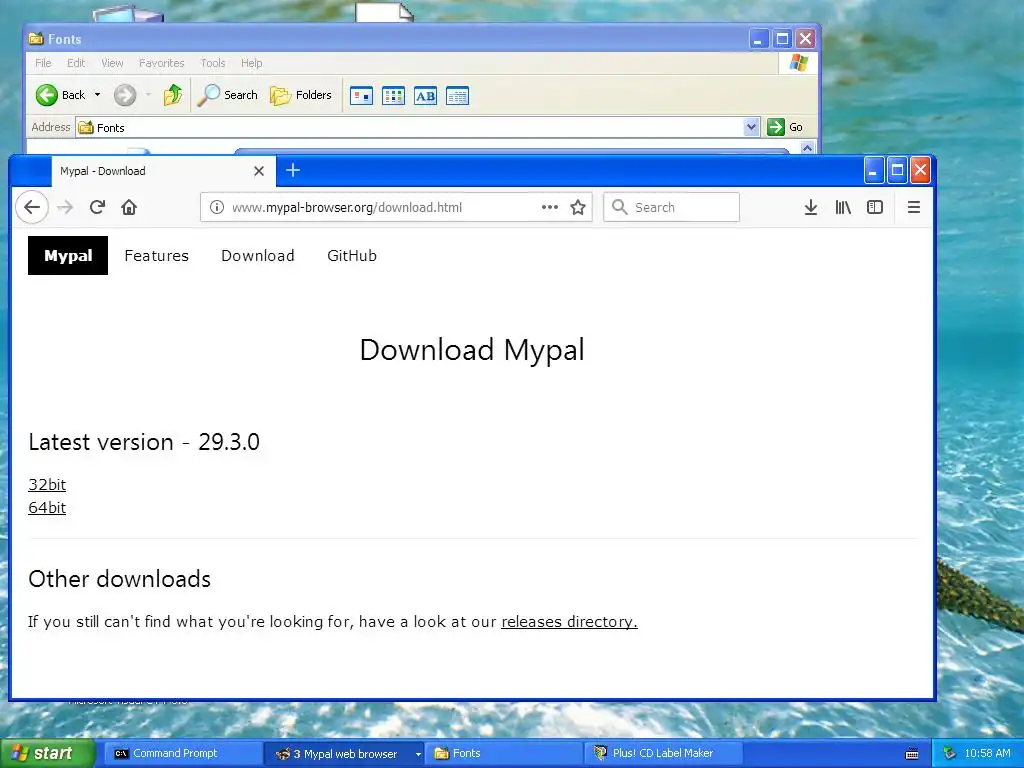
Task: Reload the Mypal download page
Action: click(x=97, y=208)
